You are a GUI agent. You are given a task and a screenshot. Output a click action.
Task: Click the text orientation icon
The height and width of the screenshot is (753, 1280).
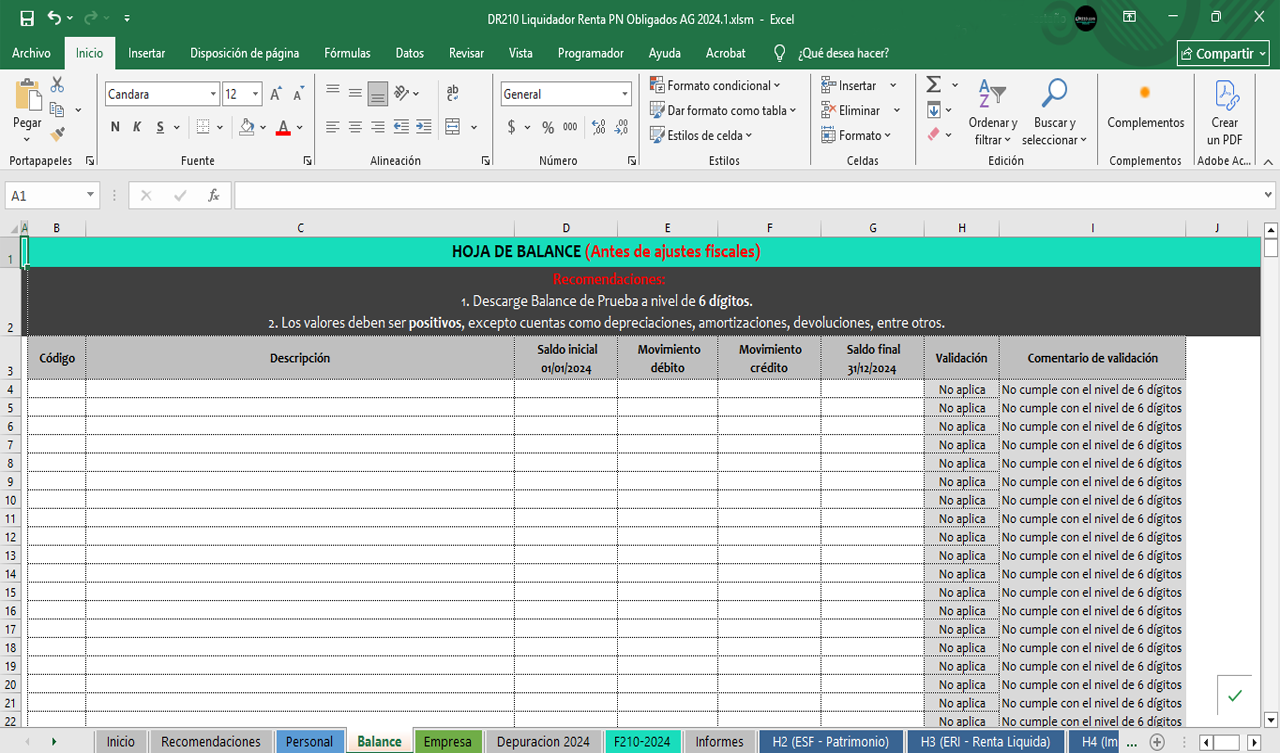tap(401, 93)
